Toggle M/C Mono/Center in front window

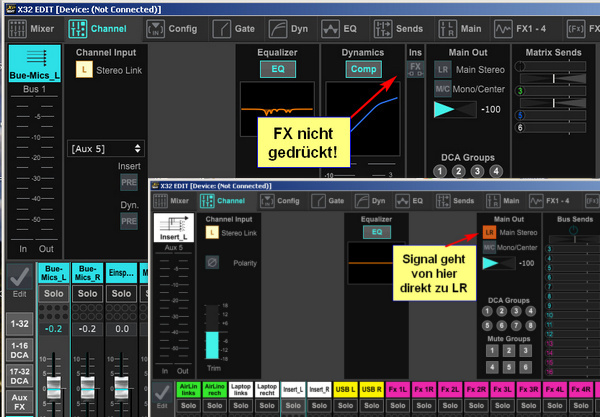(x=489, y=247)
